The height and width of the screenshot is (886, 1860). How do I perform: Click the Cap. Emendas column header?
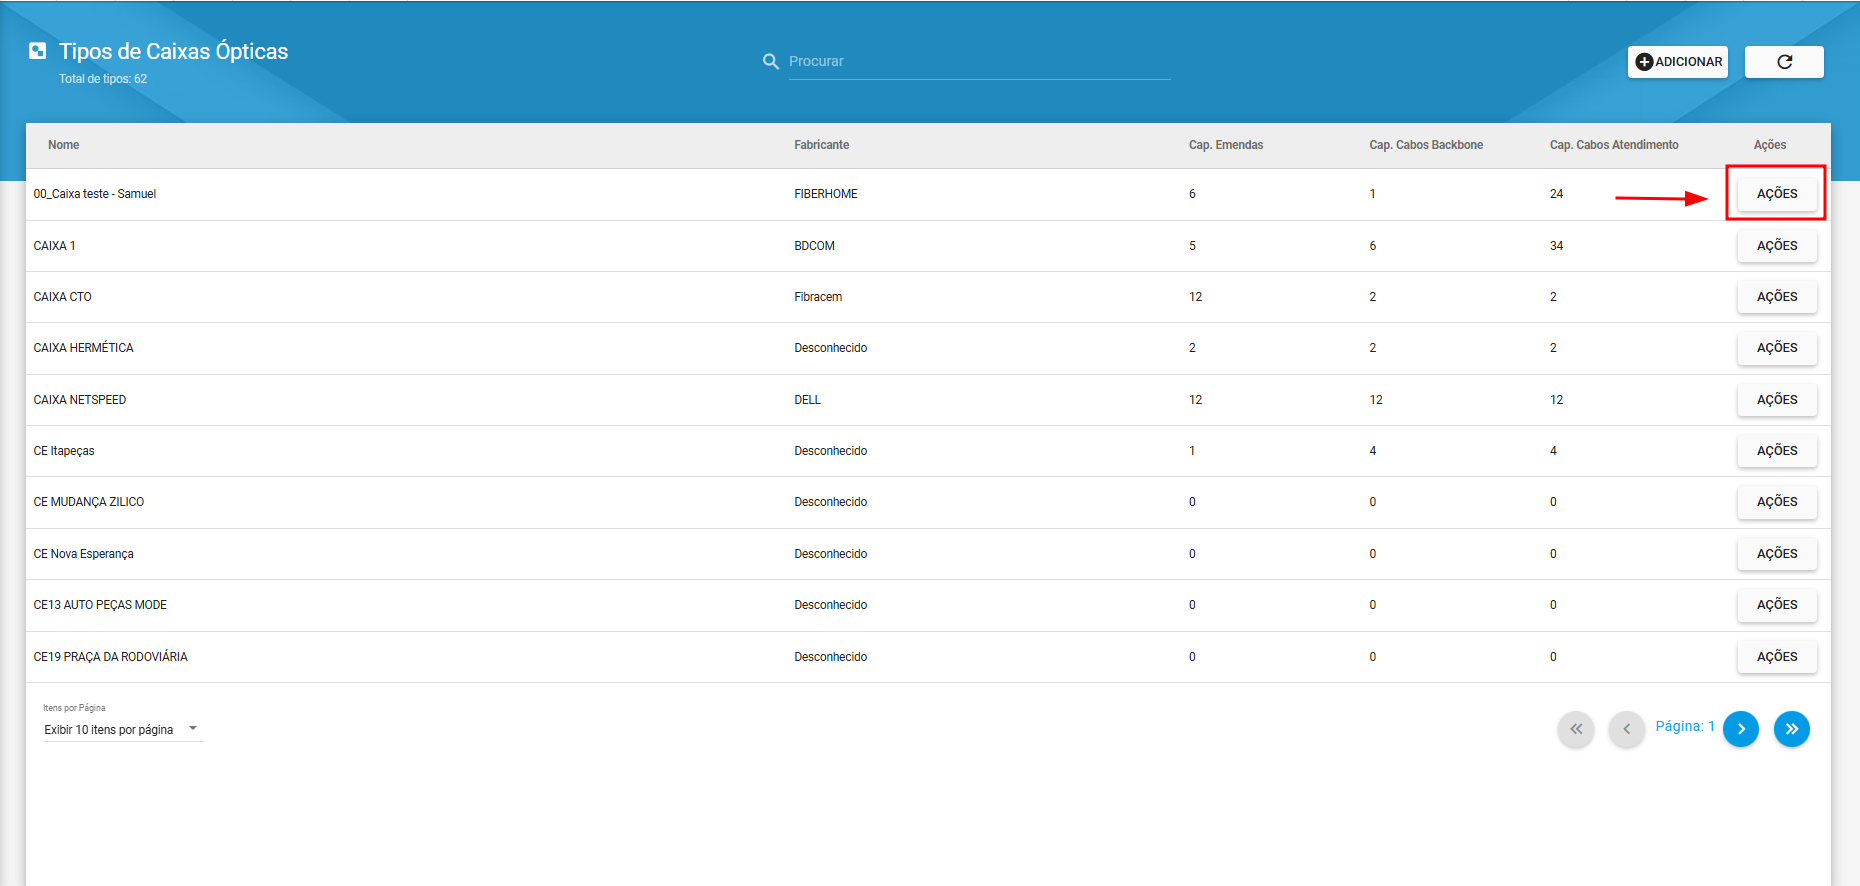pos(1226,145)
